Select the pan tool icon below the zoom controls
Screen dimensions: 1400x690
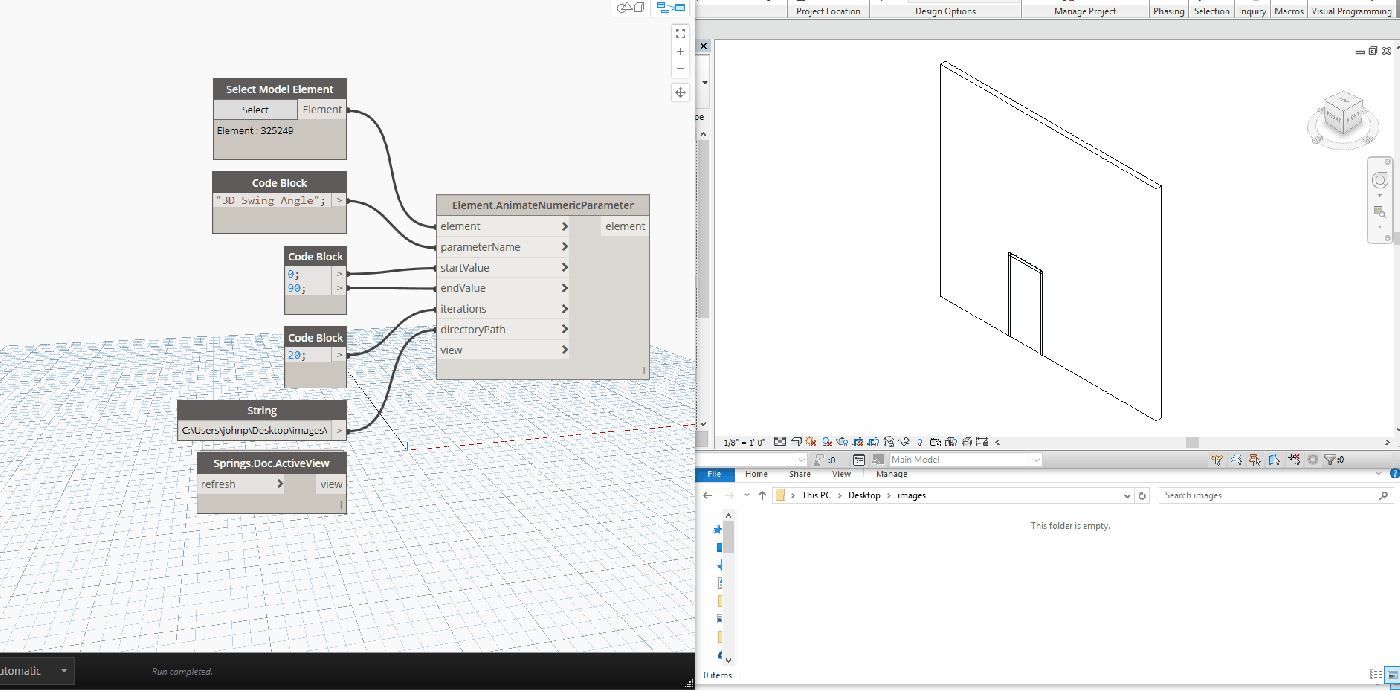680,92
